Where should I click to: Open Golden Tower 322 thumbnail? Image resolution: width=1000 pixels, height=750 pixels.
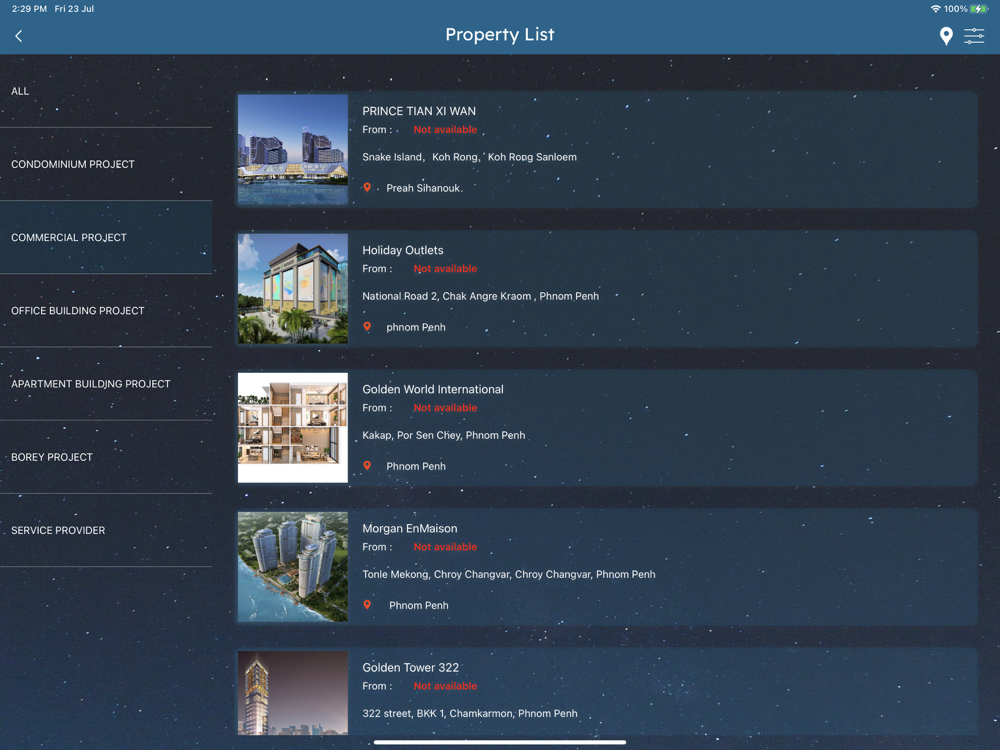(293, 693)
